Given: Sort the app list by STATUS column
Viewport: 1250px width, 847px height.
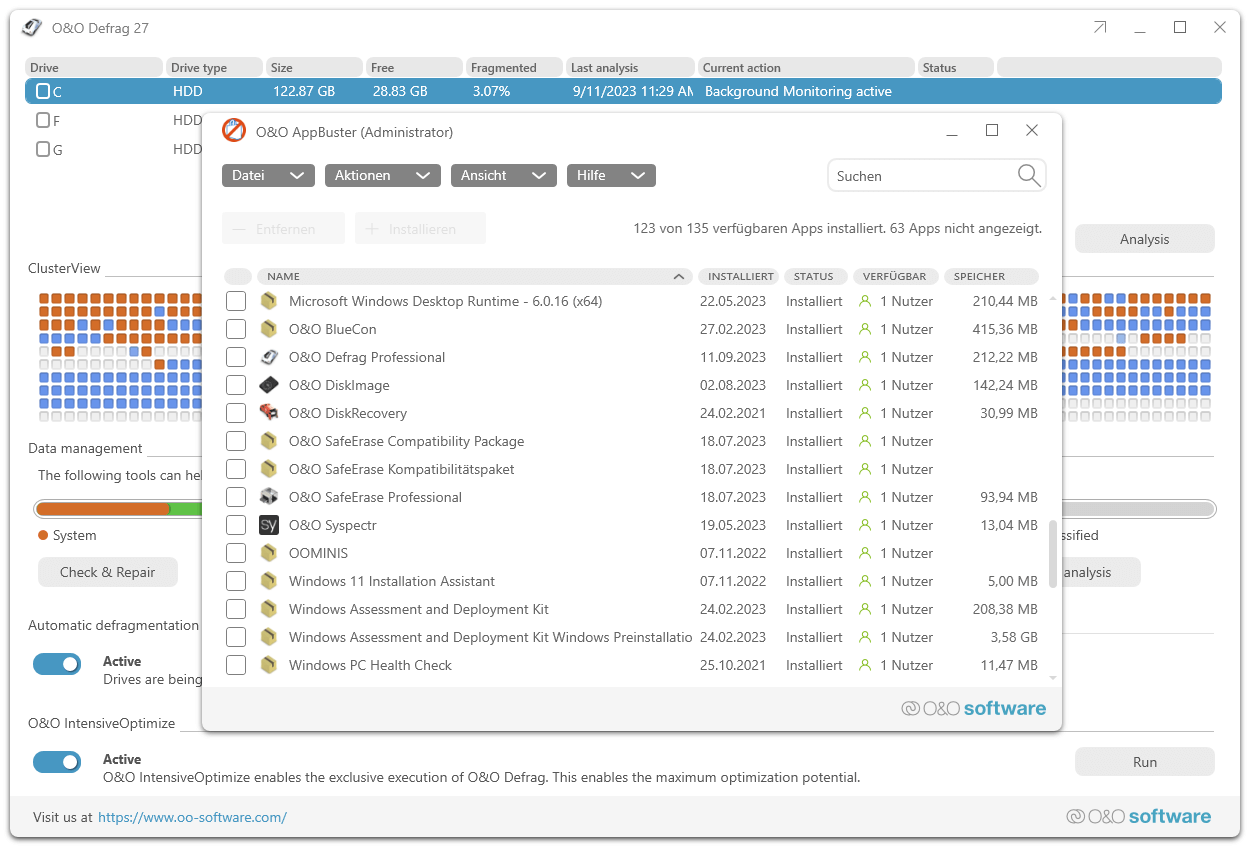Looking at the screenshot, I should (x=815, y=276).
